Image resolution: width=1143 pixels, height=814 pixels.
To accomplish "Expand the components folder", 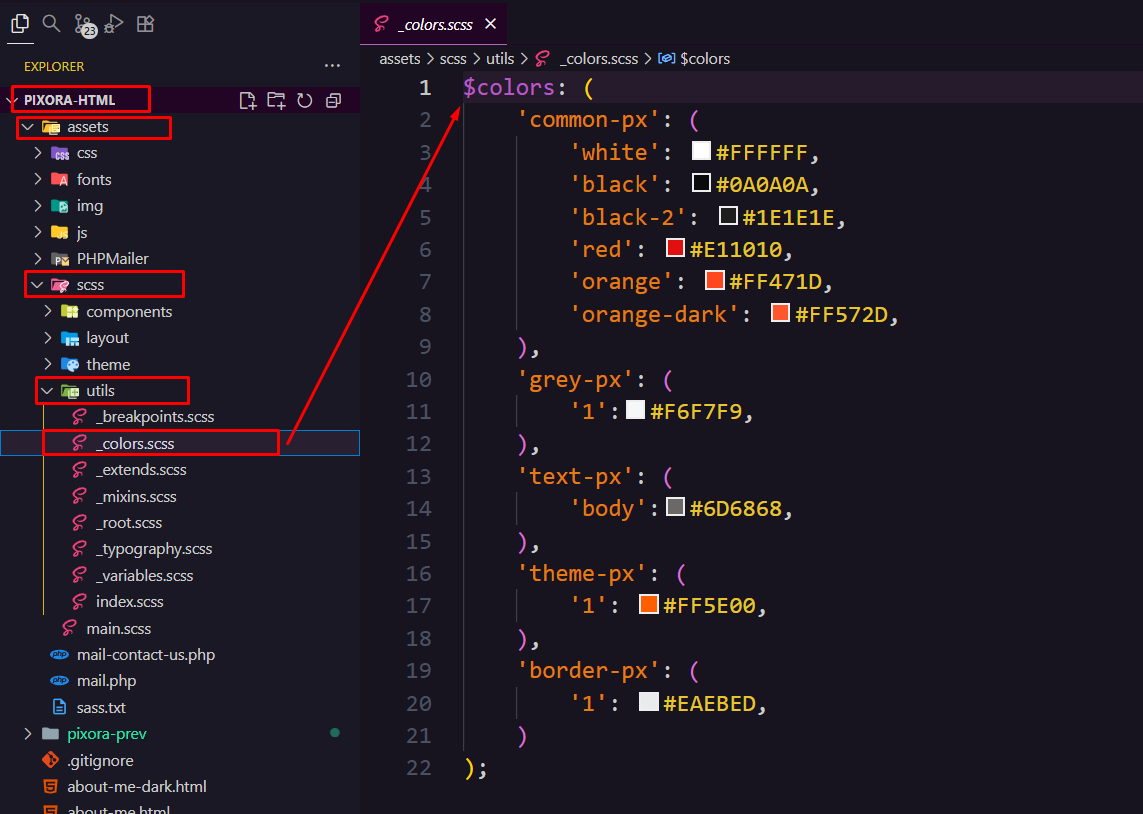I will pos(128,311).
